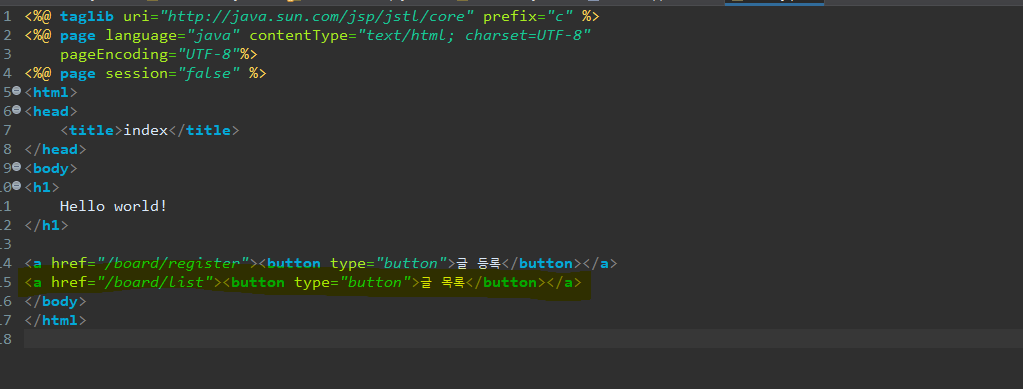Click the index title text
The image size is (1023, 389).
(145, 130)
